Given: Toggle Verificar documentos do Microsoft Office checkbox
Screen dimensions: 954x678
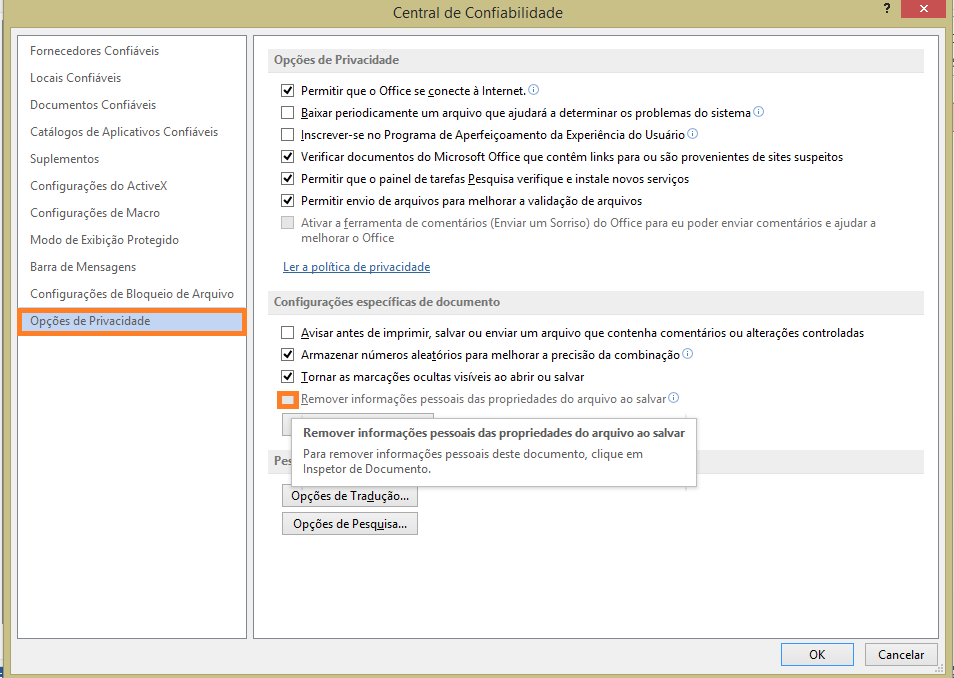Looking at the screenshot, I should tap(287, 156).
